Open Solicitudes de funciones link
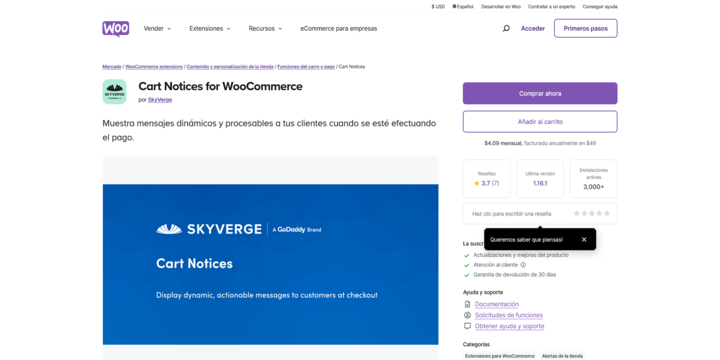This screenshot has height=360, width=720. click(x=509, y=315)
